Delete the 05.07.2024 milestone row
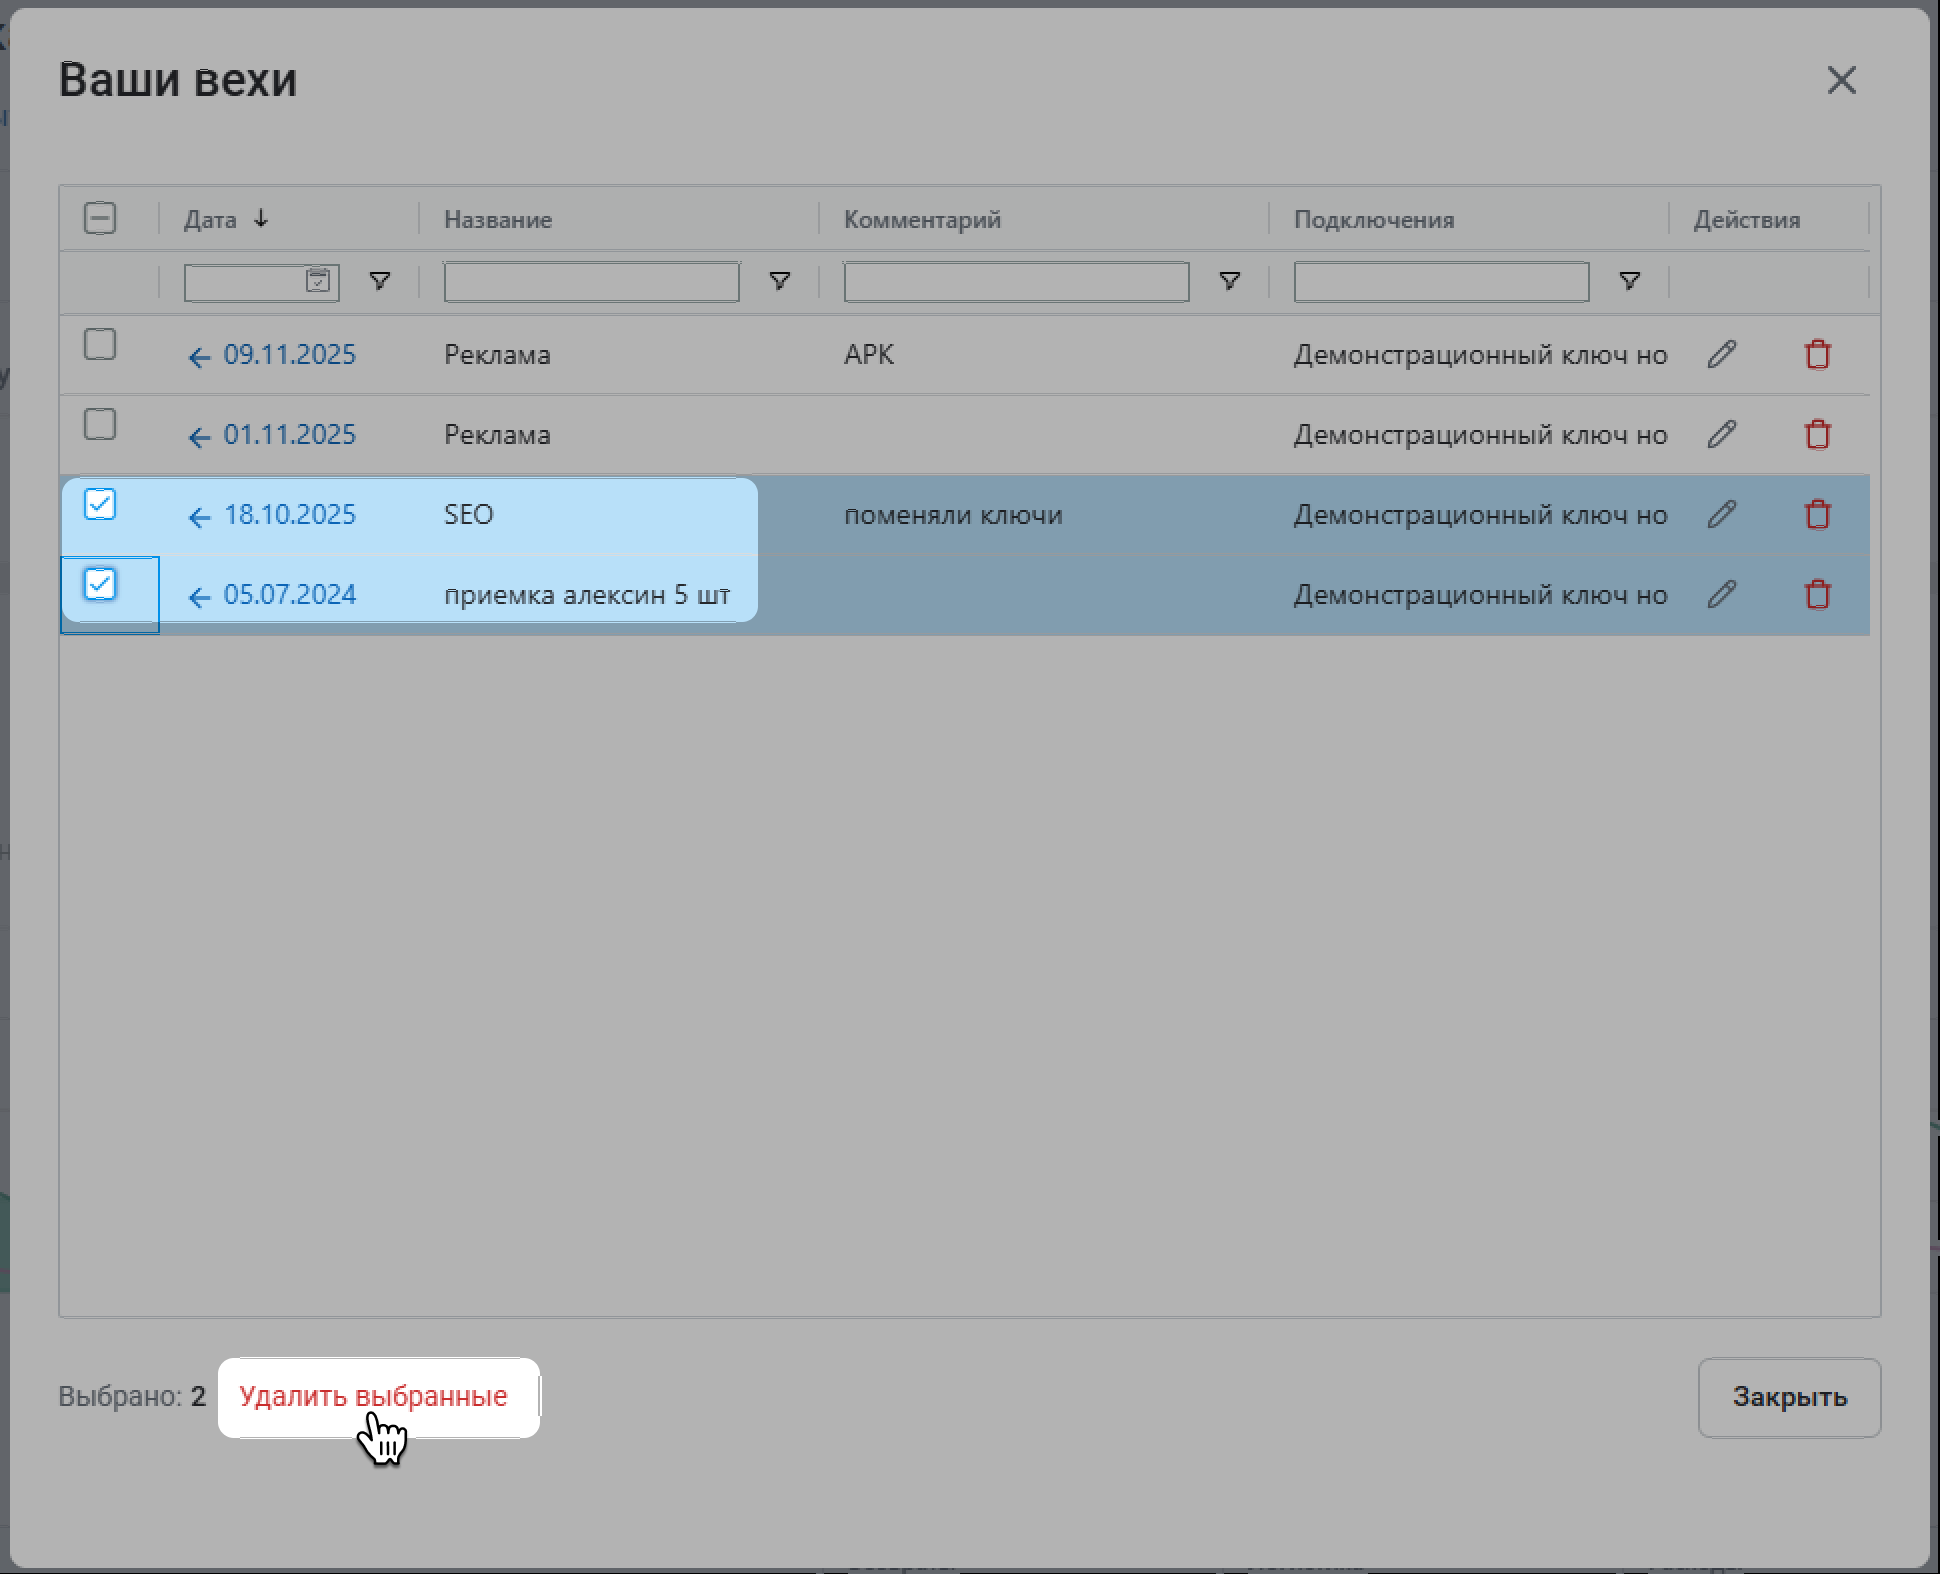The image size is (1940, 1574). tap(1817, 594)
